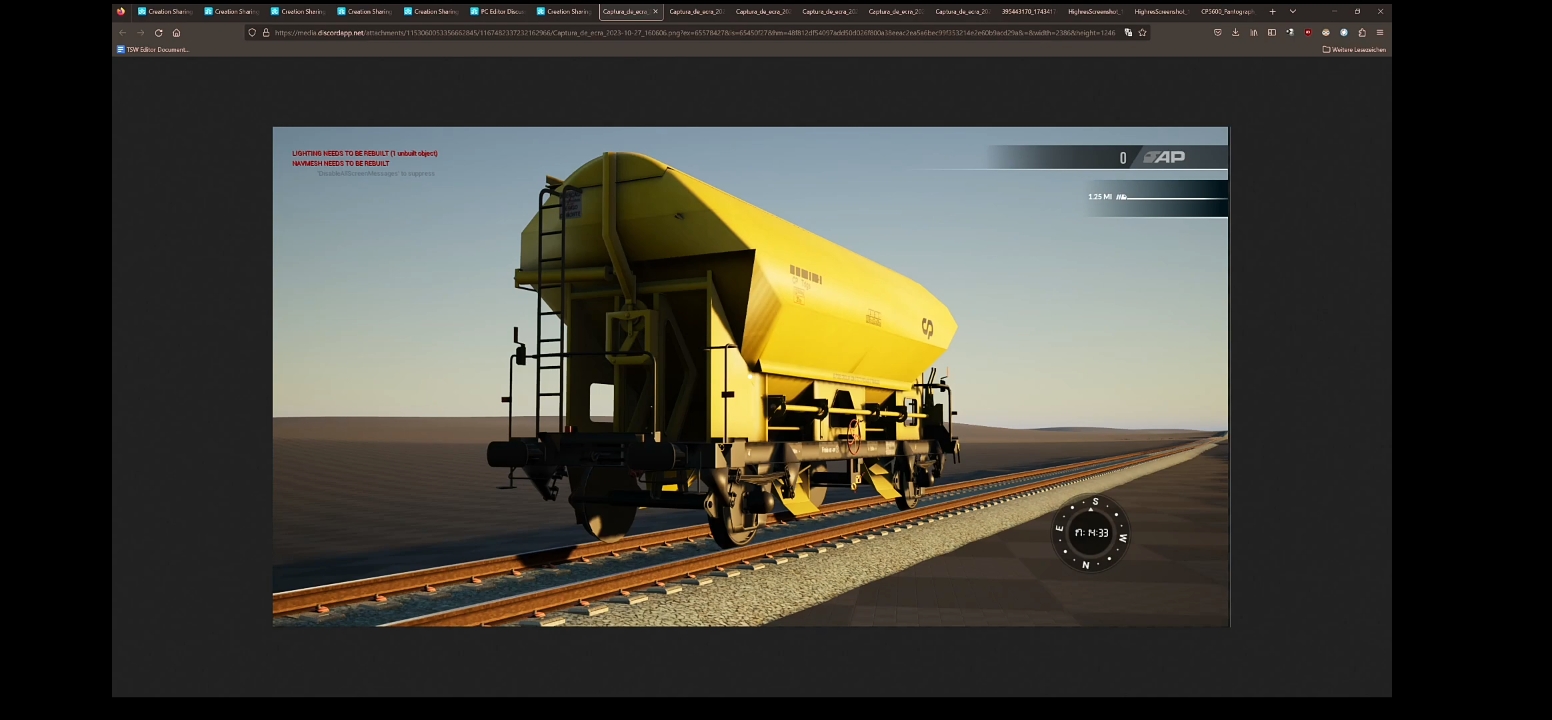The height and width of the screenshot is (720, 1552).
Task: Open the Downloads panel
Action: (x=1235, y=33)
